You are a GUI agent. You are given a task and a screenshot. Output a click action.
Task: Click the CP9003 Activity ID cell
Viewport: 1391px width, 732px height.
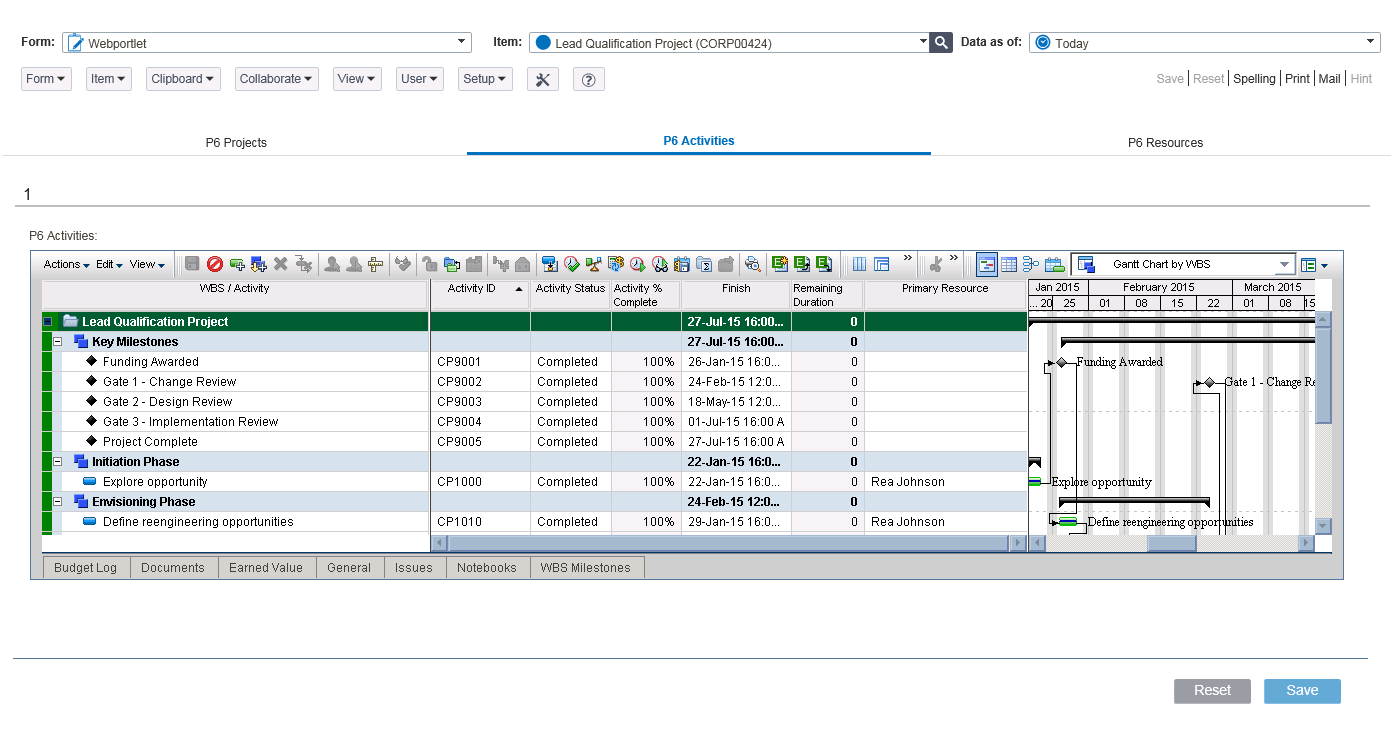[480, 402]
